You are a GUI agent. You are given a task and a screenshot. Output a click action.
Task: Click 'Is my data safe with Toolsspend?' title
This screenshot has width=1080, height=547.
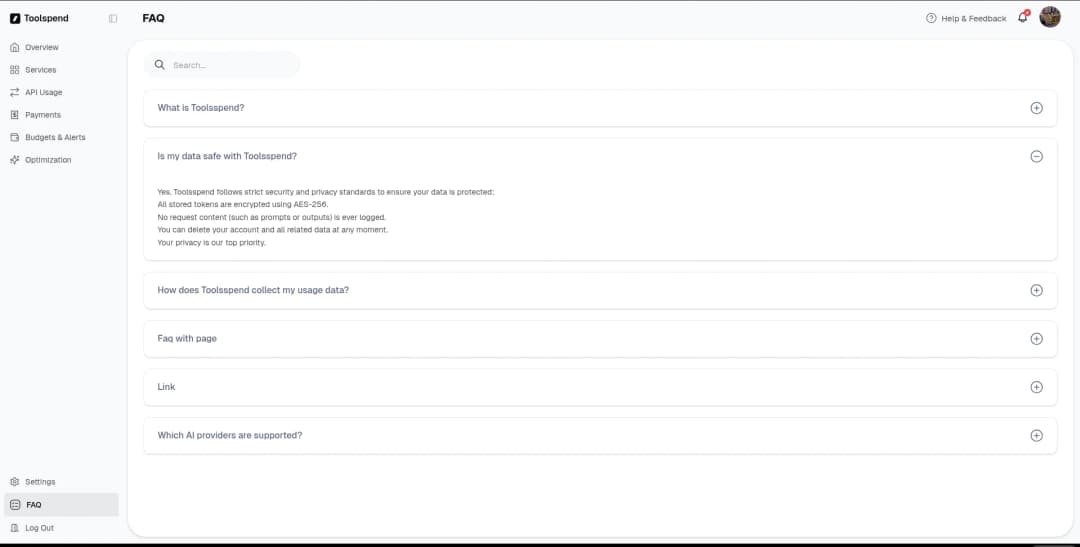pyautogui.click(x=227, y=156)
